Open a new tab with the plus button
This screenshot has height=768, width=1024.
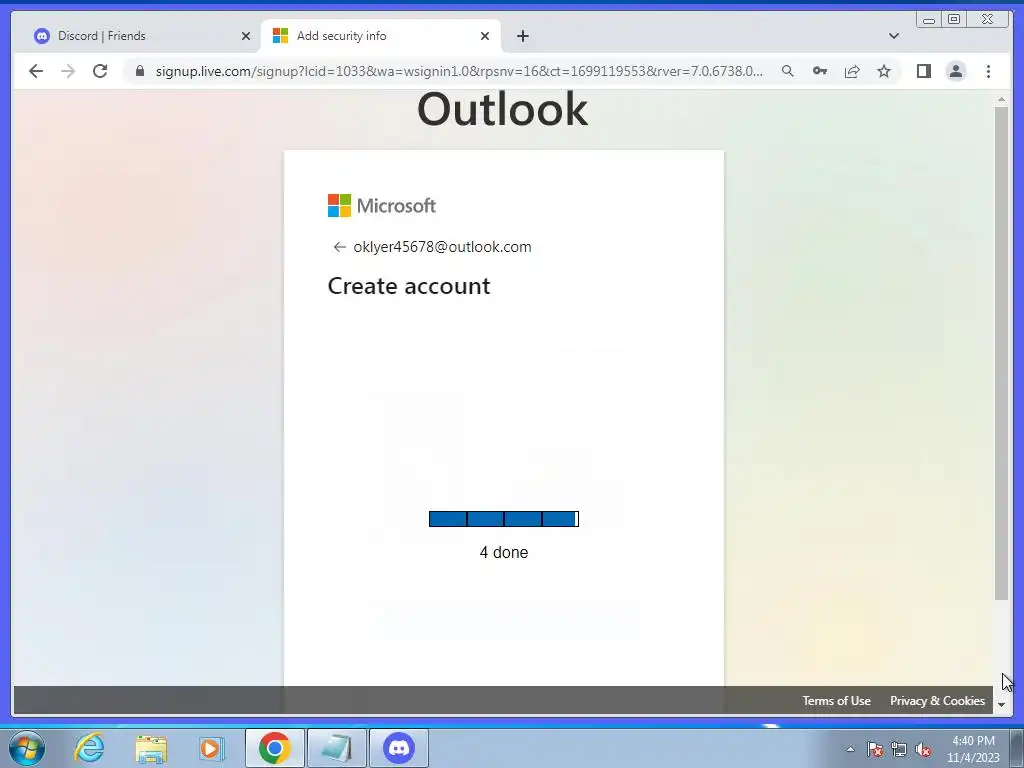pos(522,36)
